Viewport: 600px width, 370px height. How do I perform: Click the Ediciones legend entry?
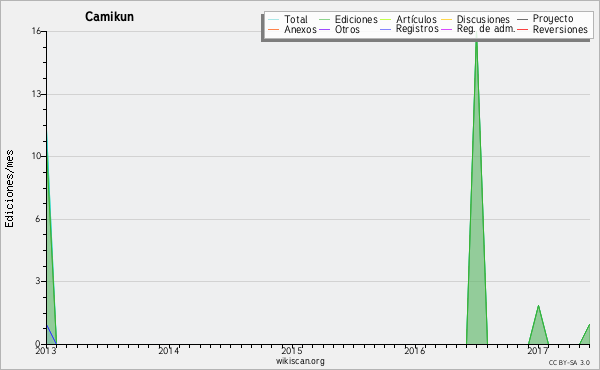pos(348,19)
